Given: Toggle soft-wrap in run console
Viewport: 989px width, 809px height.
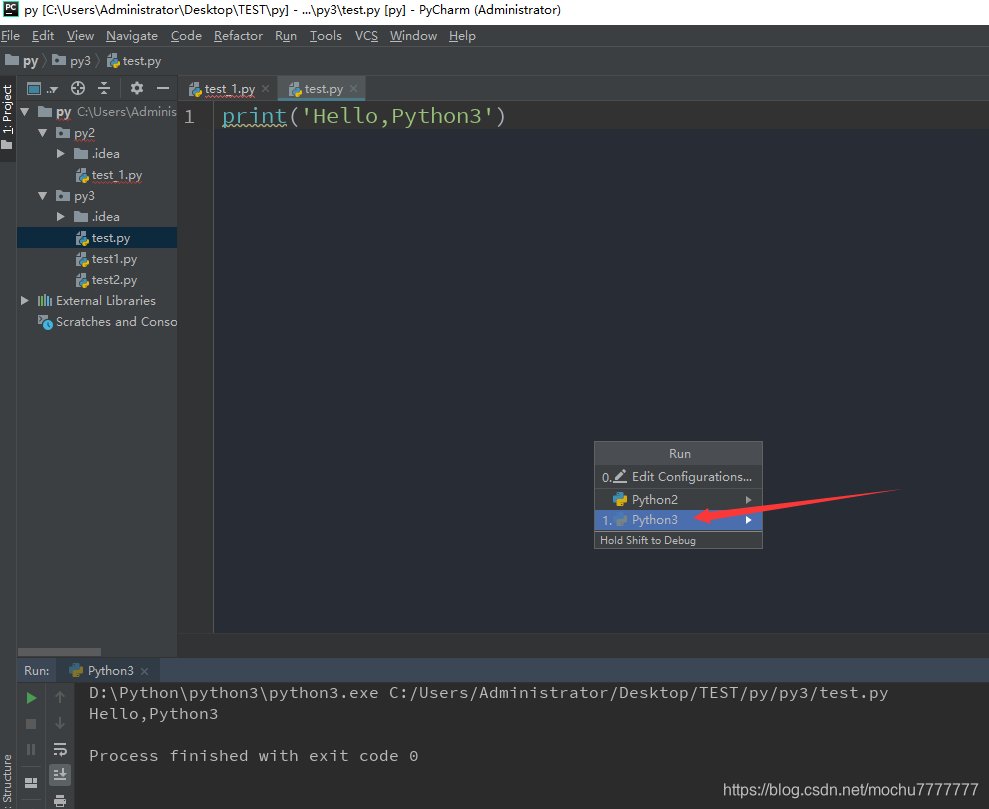Looking at the screenshot, I should (x=60, y=749).
